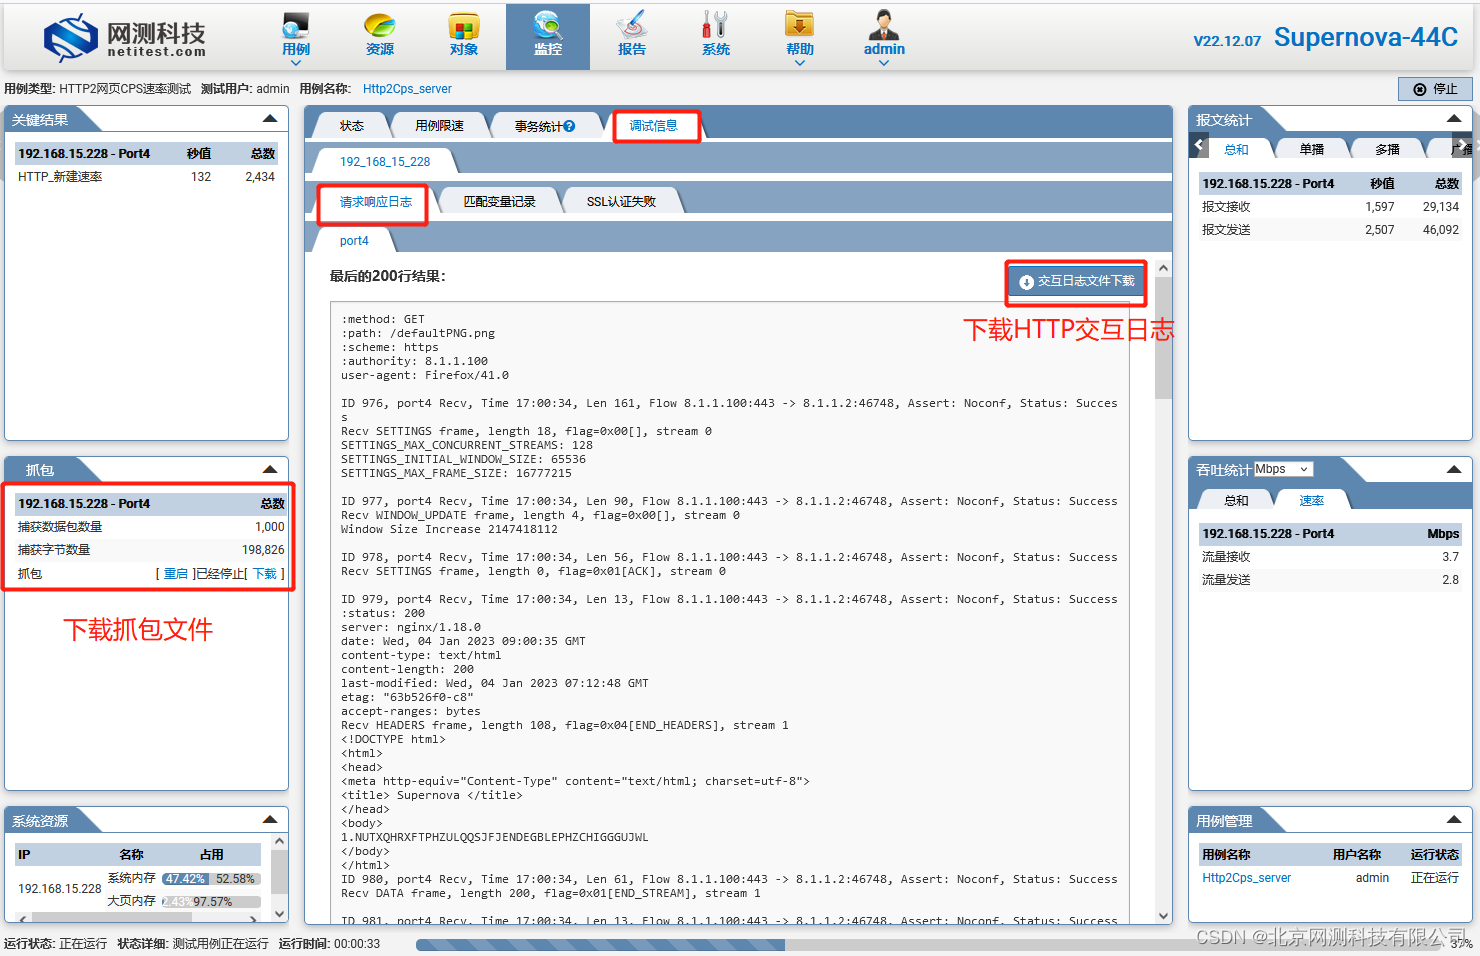Open Http2Cps_server in 用例管理 list
This screenshot has width=1480, height=956.
1246,878
